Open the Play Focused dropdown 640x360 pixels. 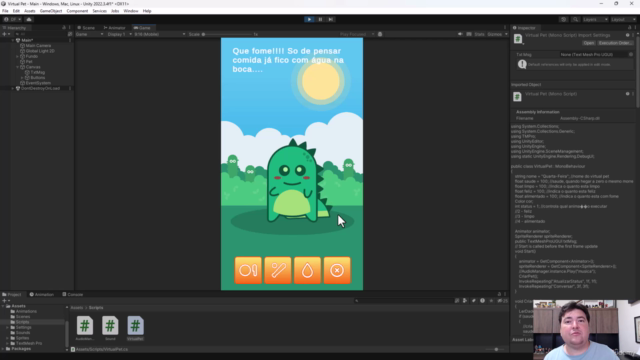tap(357, 34)
